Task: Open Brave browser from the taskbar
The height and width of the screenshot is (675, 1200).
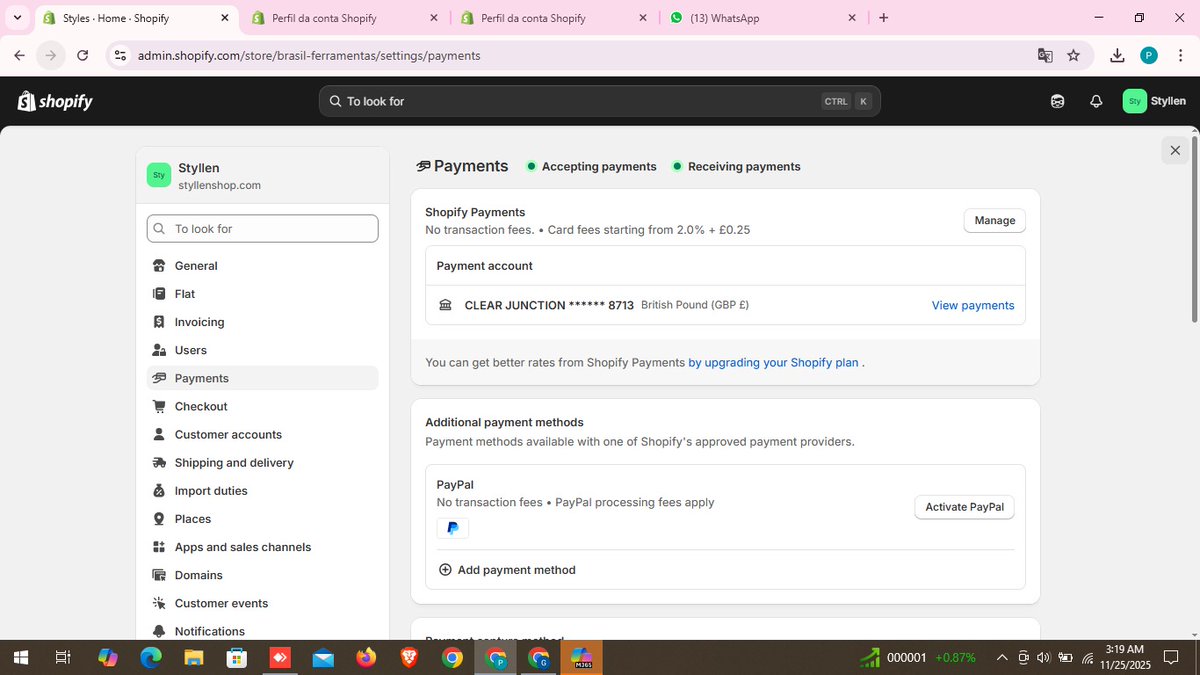Action: [x=409, y=657]
